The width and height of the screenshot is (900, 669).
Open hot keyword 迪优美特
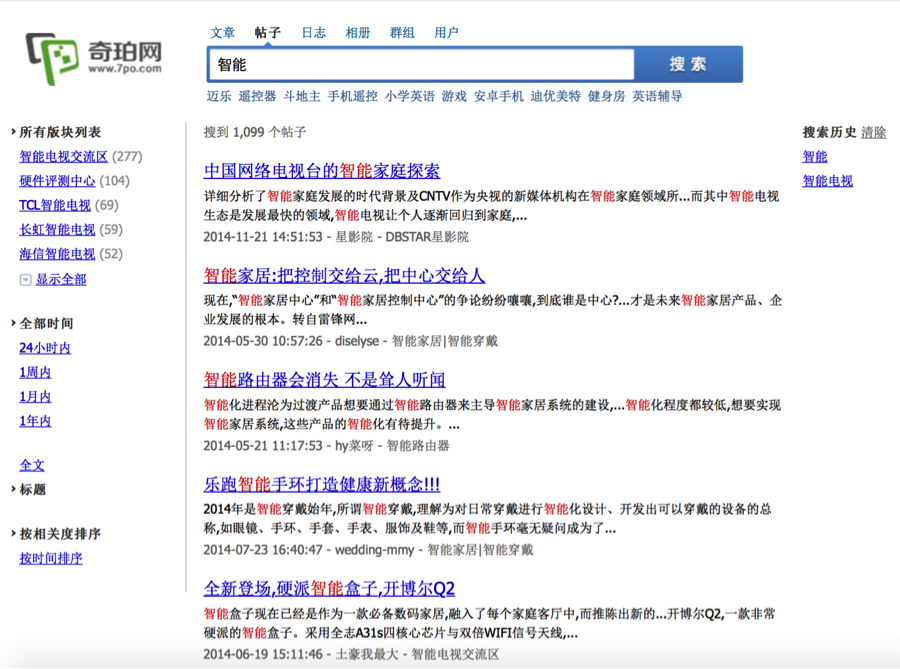[556, 96]
